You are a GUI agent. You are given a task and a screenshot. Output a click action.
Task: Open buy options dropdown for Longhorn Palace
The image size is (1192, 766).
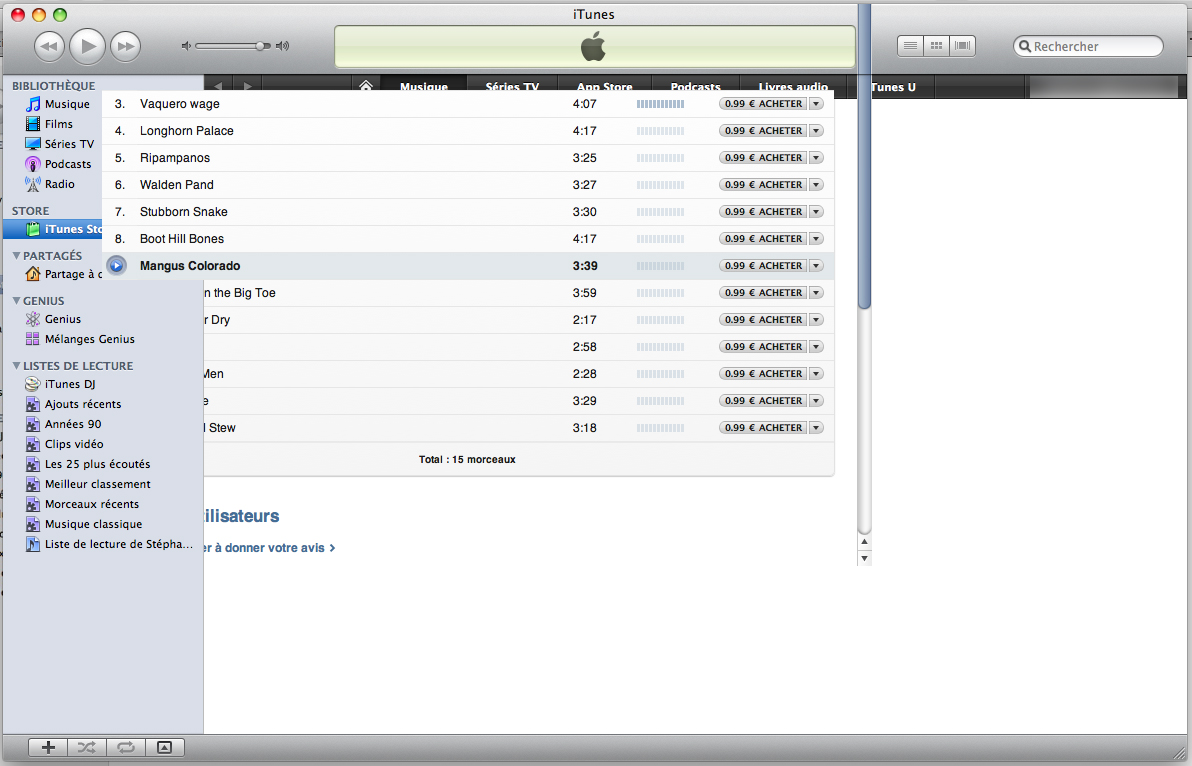click(x=816, y=131)
